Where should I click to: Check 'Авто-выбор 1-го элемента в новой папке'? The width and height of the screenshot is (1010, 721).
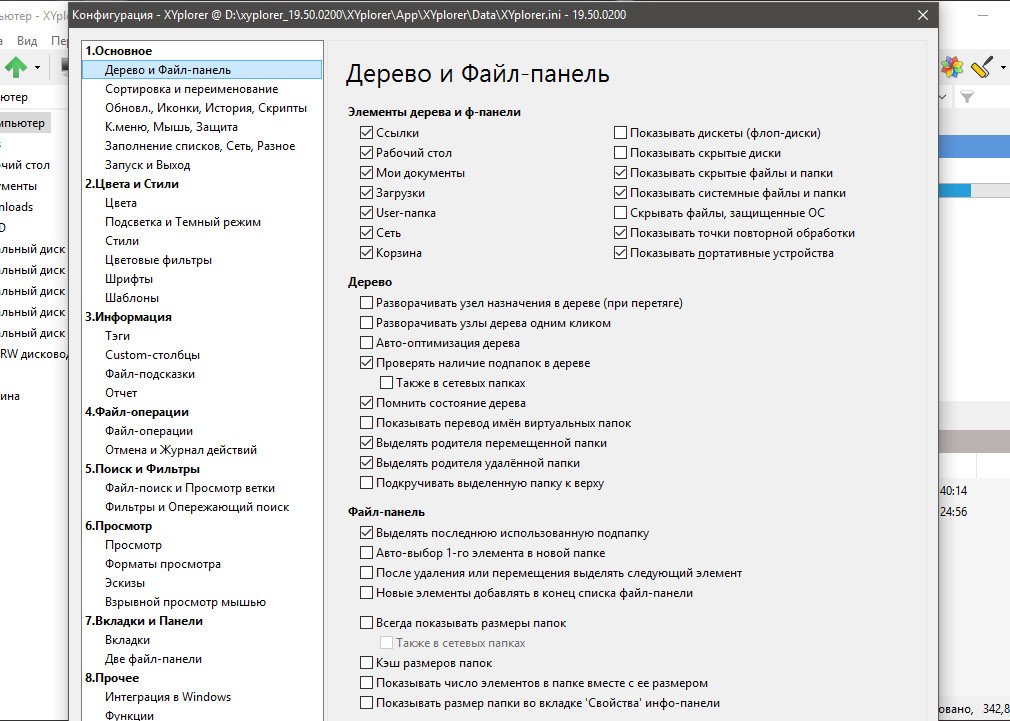tap(367, 553)
